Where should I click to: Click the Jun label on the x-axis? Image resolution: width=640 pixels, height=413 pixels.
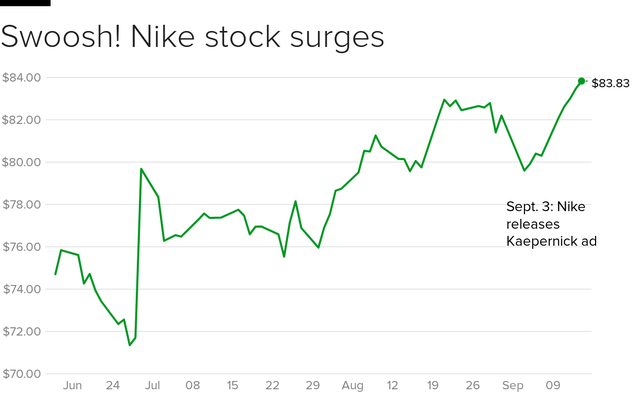point(71,384)
